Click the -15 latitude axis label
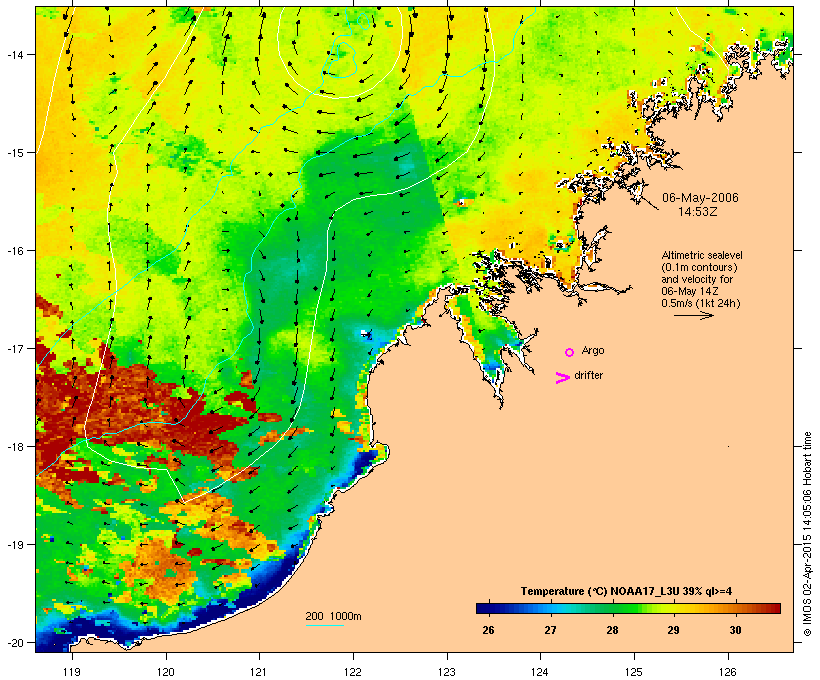The height and width of the screenshot is (680, 820). pos(14,152)
